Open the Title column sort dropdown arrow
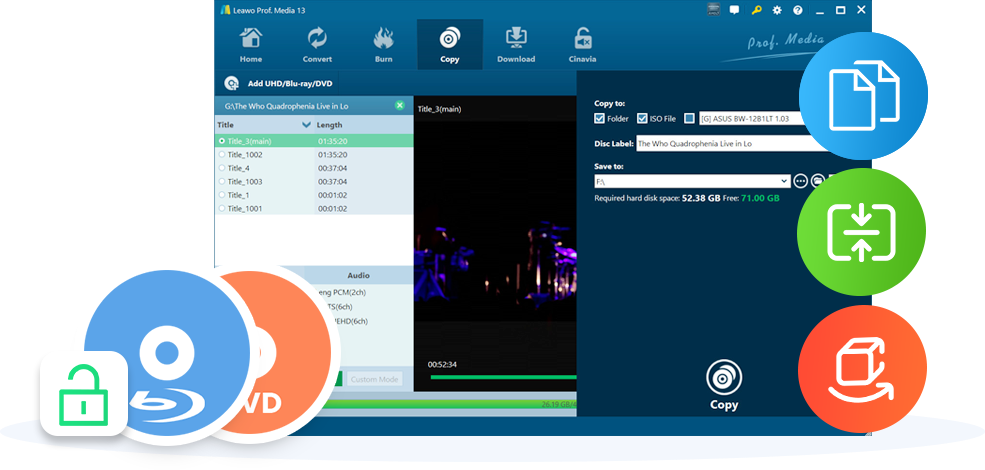 [307, 125]
